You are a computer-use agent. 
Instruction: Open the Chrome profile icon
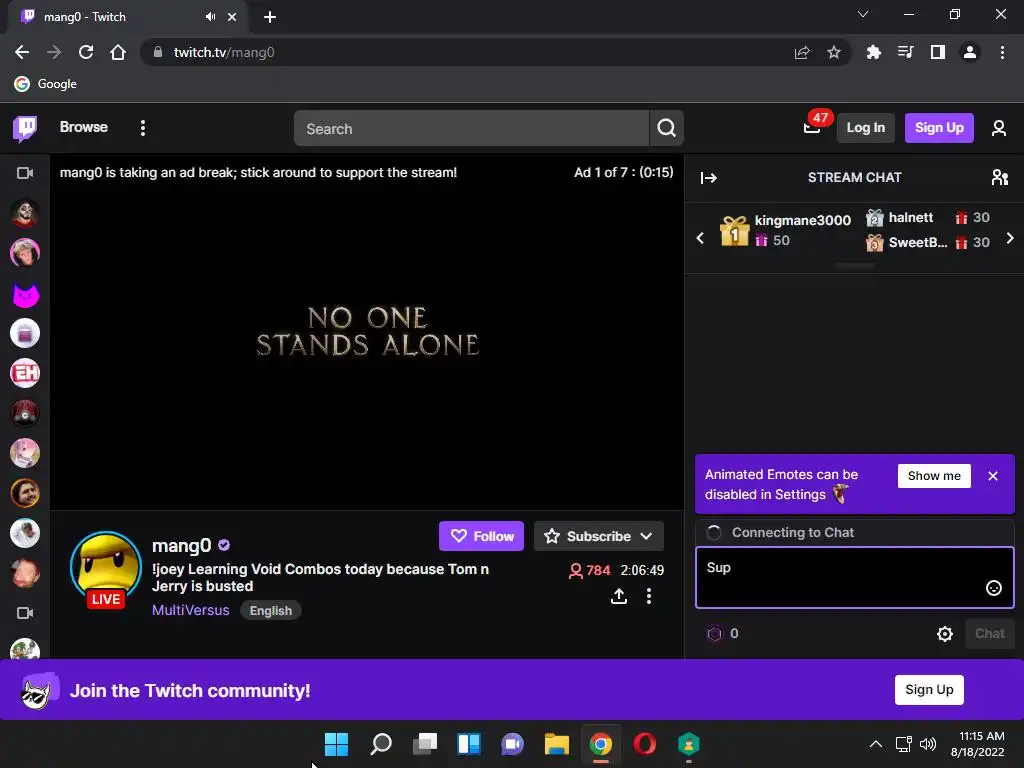tap(970, 52)
